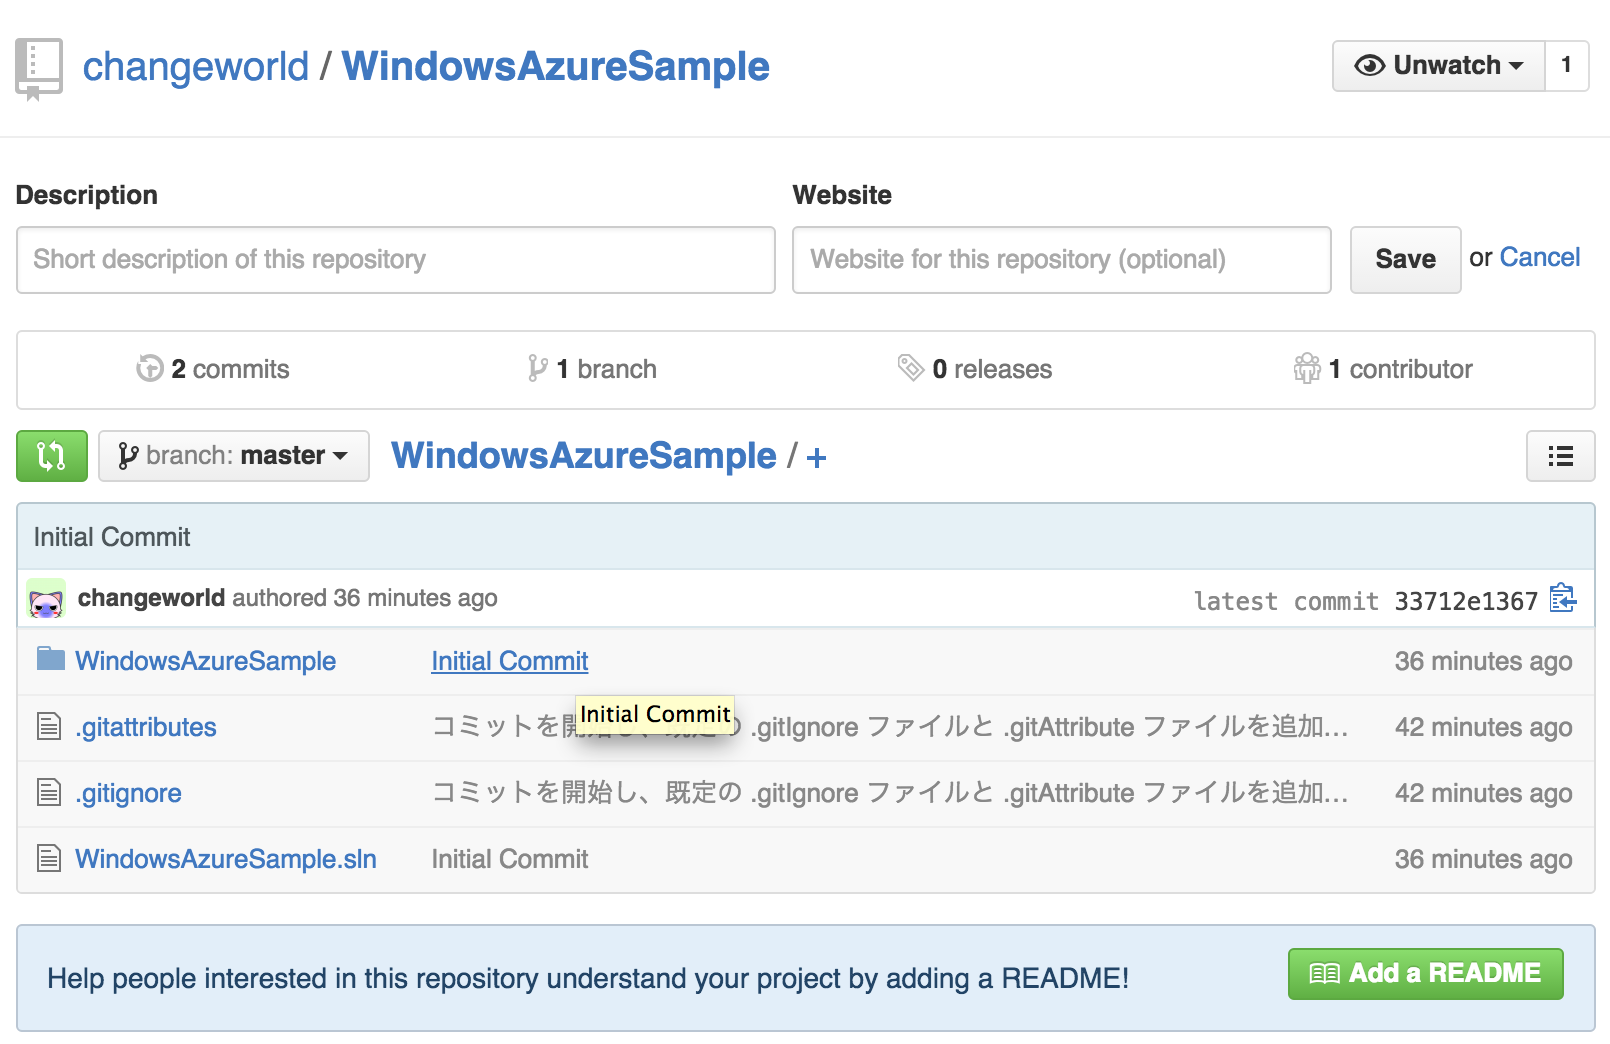Click the .gitattributes file icon
The width and height of the screenshot is (1610, 1044).
49,726
